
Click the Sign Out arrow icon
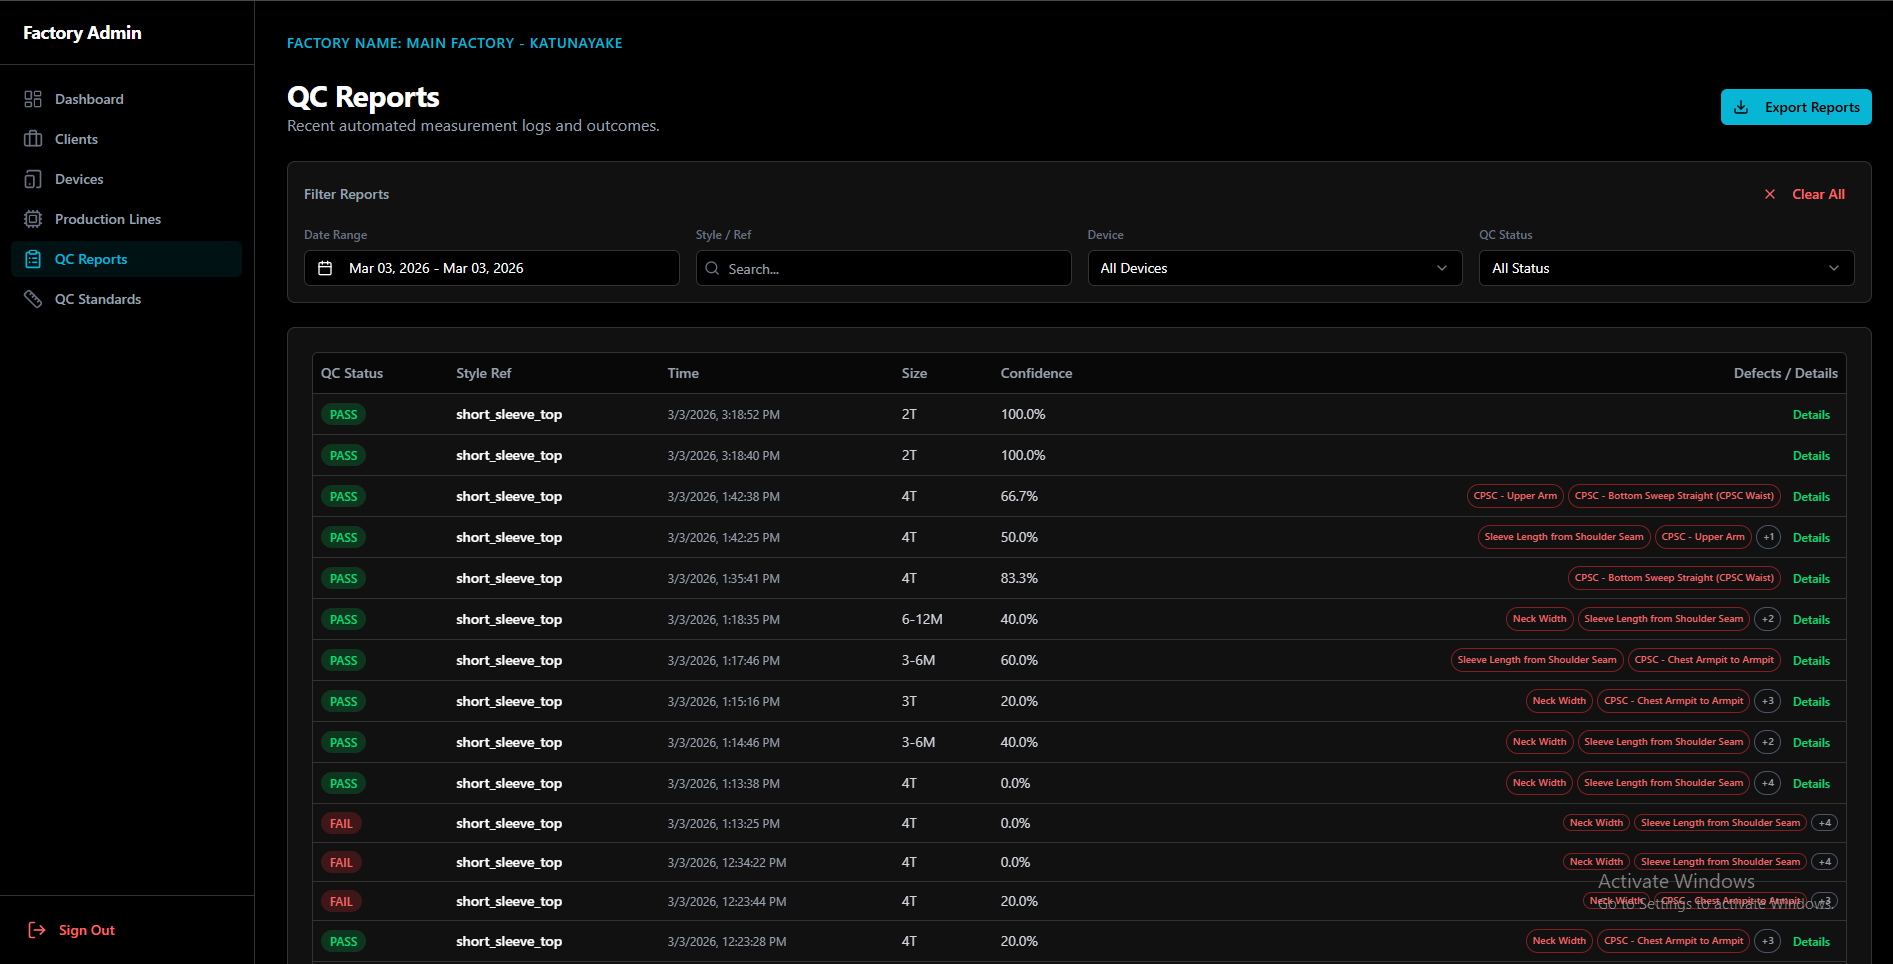click(x=37, y=930)
